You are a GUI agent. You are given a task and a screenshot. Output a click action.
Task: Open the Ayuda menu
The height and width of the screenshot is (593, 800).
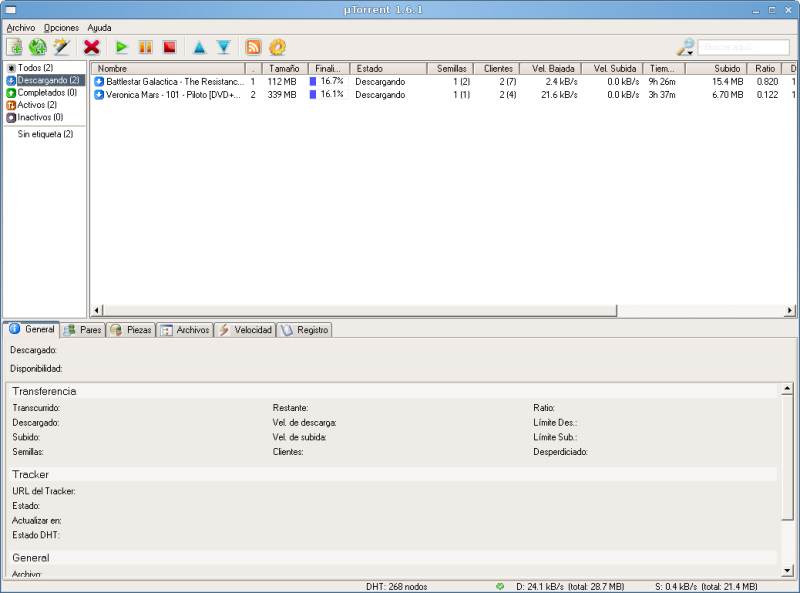99,28
